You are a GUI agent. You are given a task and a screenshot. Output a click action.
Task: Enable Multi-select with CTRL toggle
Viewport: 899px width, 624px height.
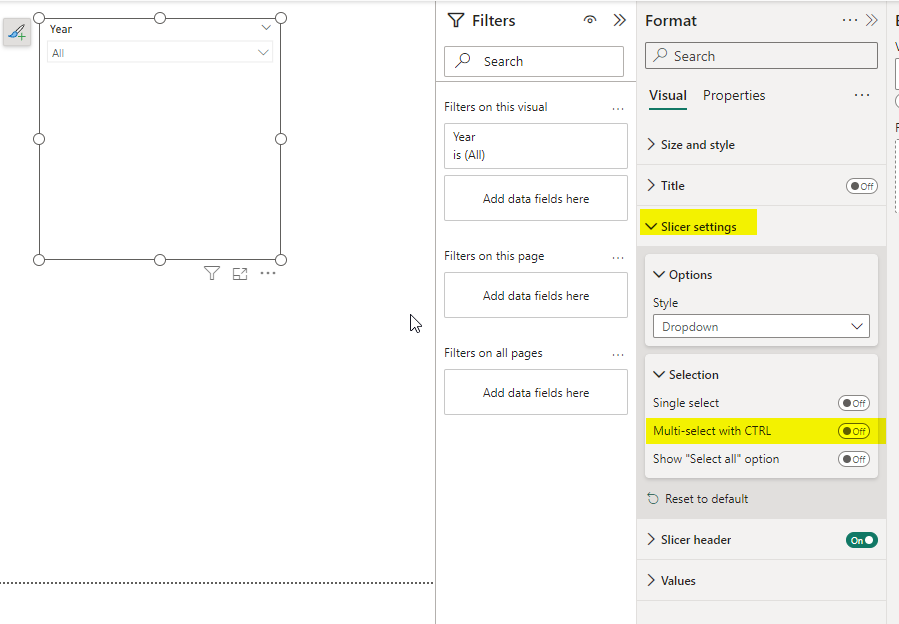854,431
